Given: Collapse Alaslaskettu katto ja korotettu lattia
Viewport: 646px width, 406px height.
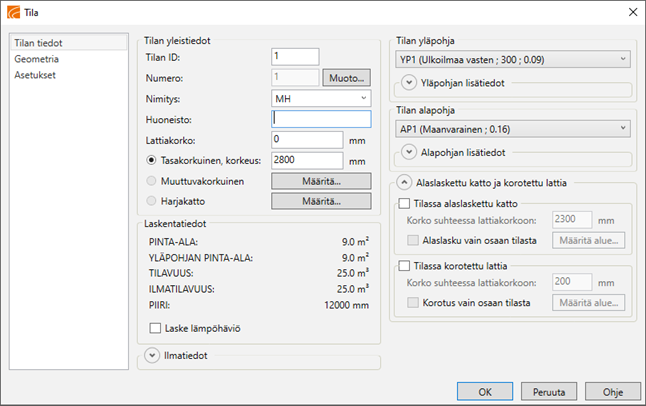Looking at the screenshot, I should click(x=403, y=182).
